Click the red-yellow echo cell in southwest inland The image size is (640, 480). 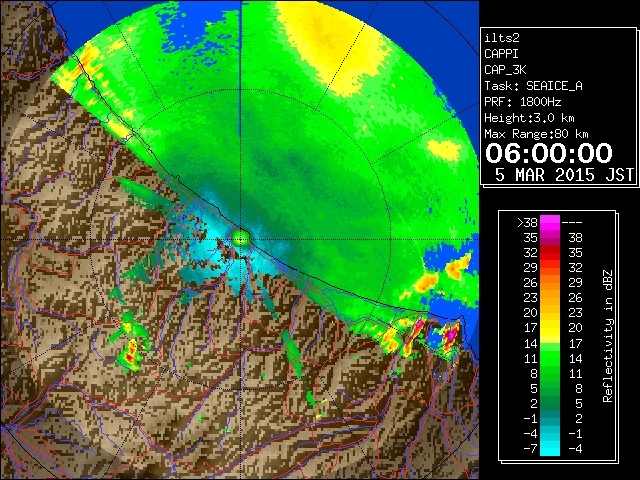click(x=131, y=354)
